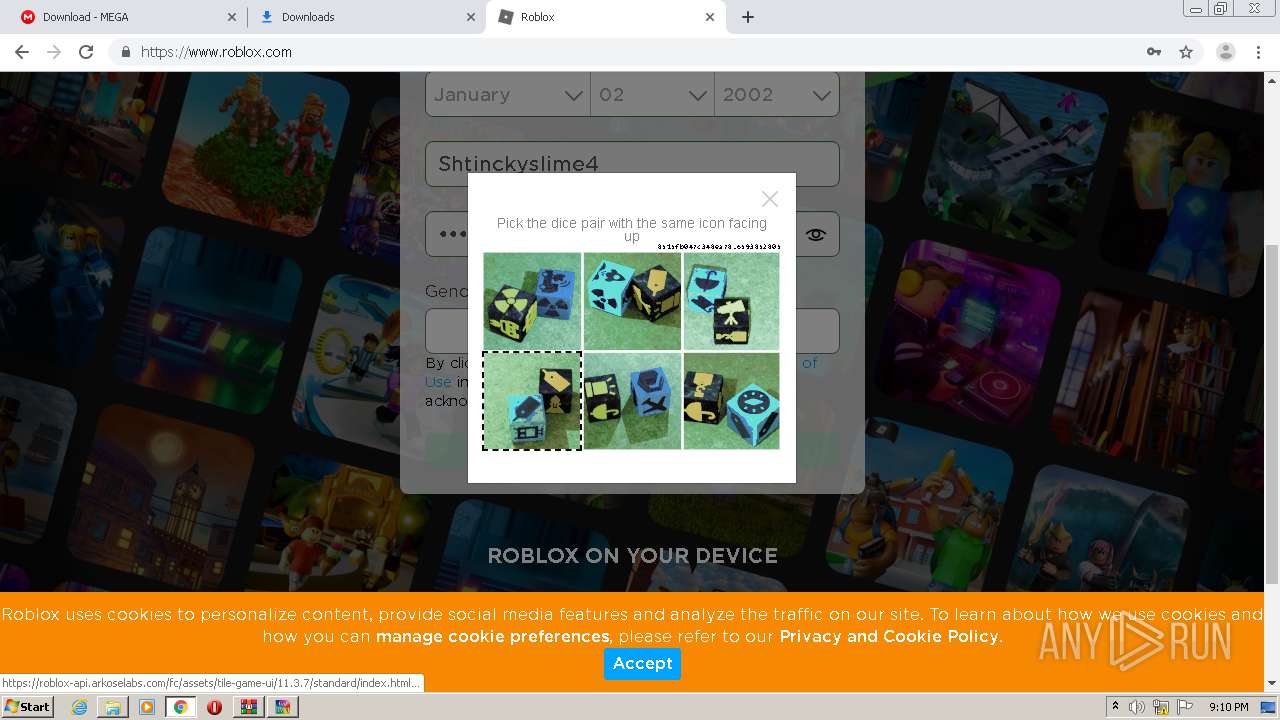Go back using the browser back arrow

(x=21, y=52)
